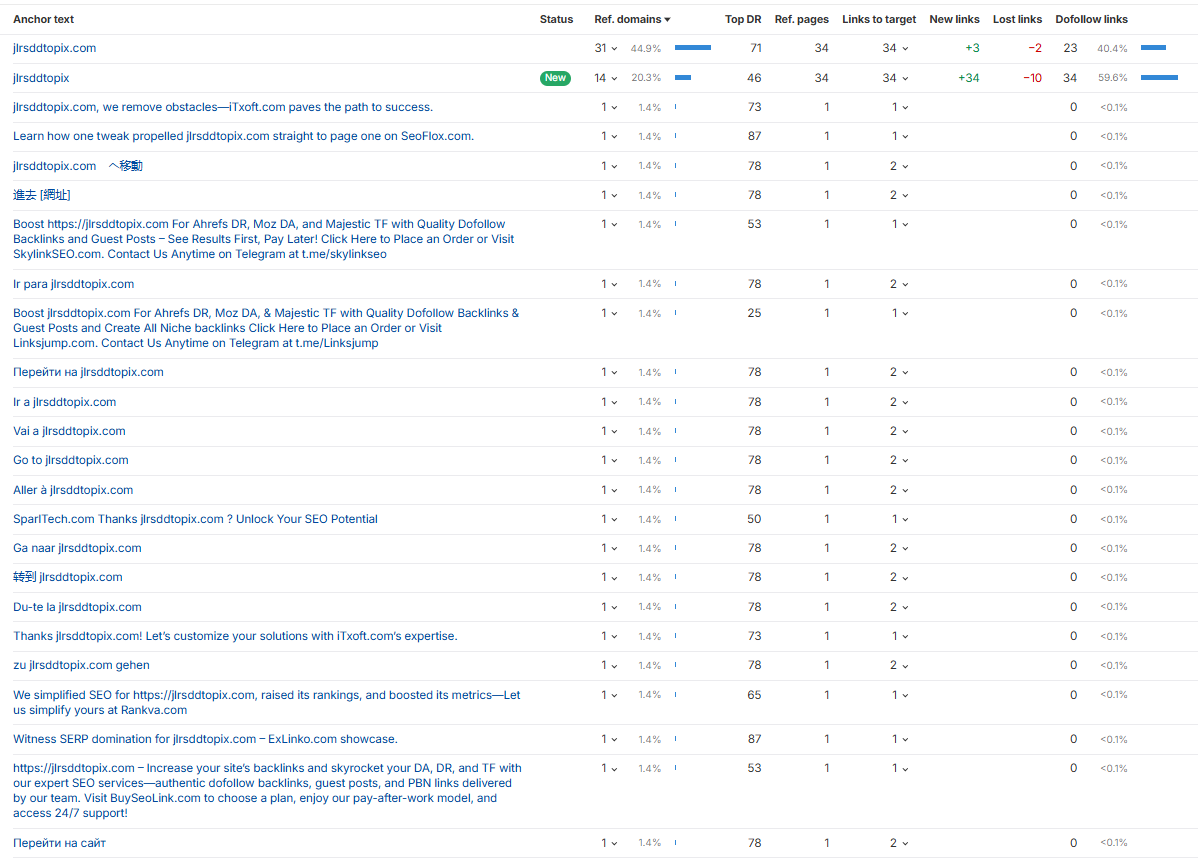Open Links to target dropdown for jlrsddtopix.com row
The image size is (1198, 863).
coord(895,48)
